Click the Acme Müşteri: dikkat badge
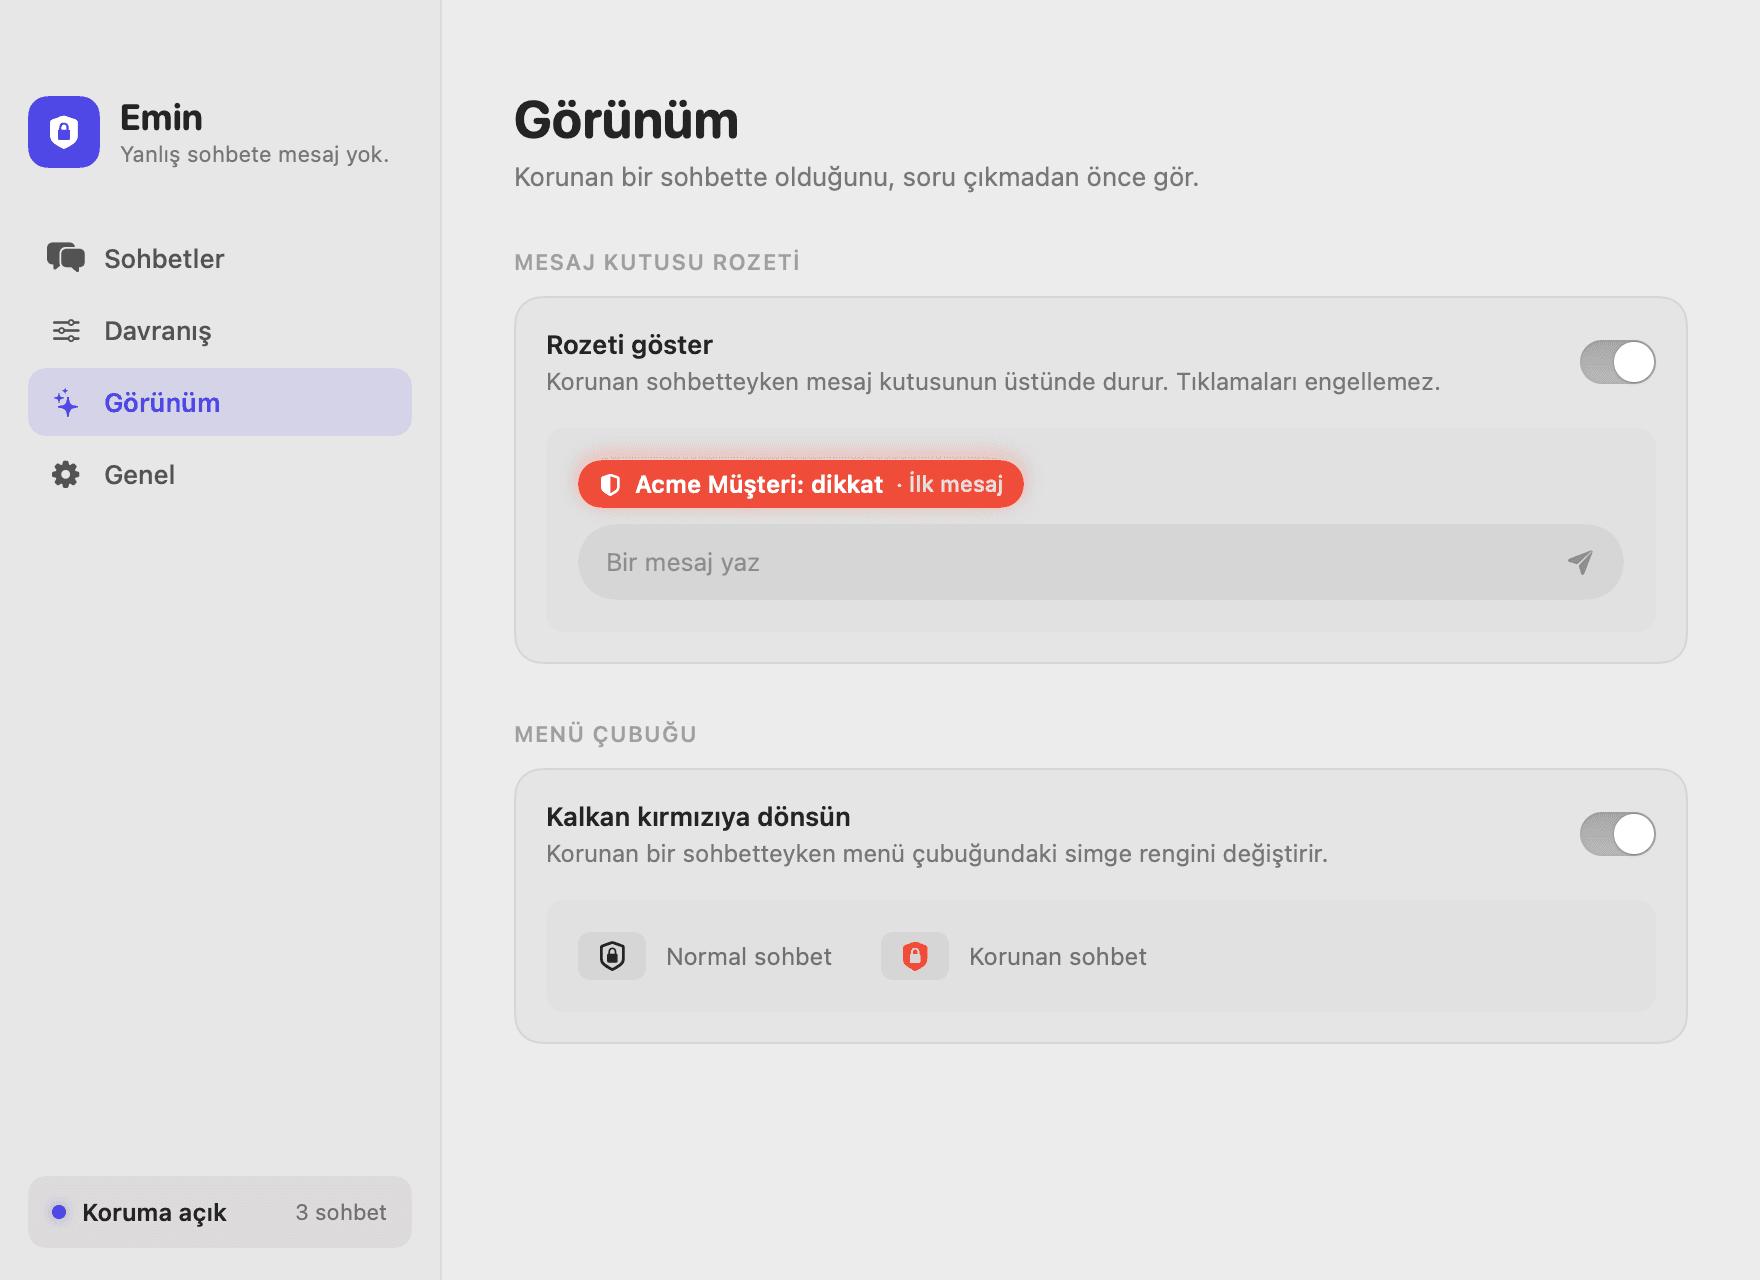Screen dimensions: 1760x1280 pos(800,484)
